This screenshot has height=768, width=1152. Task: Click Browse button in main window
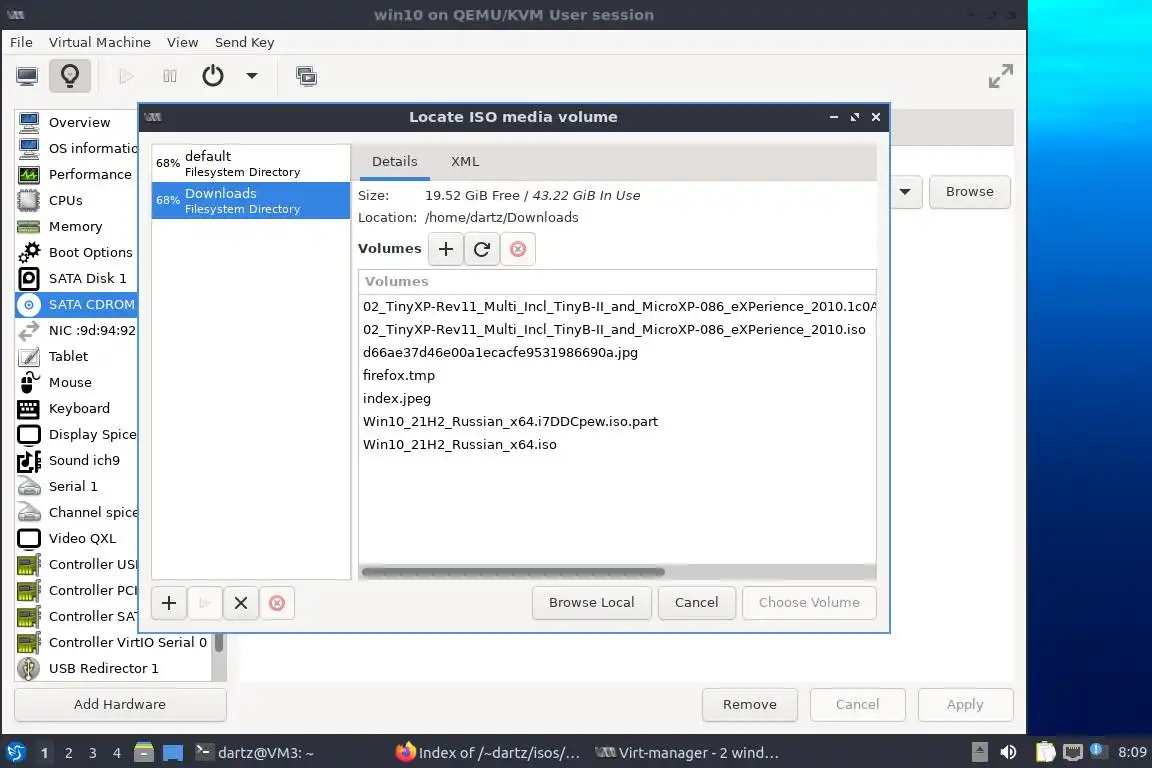point(969,192)
